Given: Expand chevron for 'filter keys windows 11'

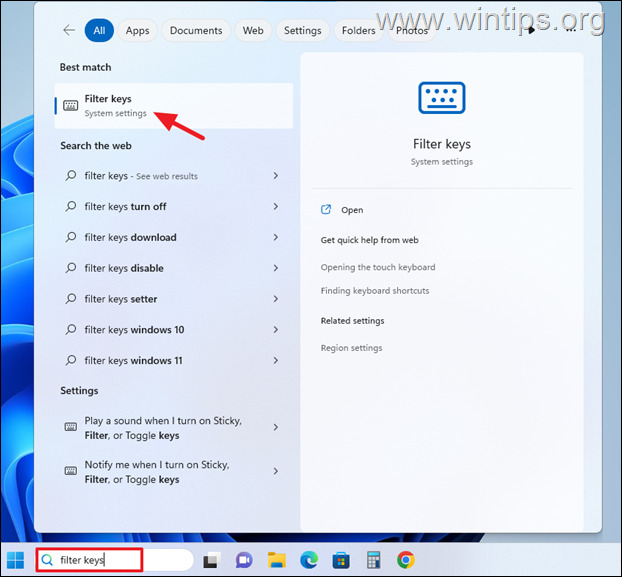Looking at the screenshot, I should [276, 360].
